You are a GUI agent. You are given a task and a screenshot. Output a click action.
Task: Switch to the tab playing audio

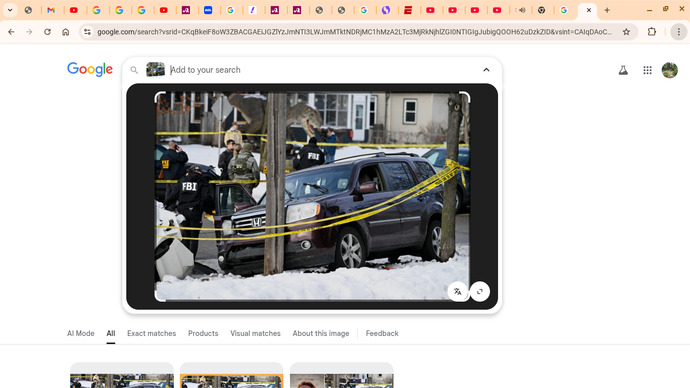(x=521, y=10)
